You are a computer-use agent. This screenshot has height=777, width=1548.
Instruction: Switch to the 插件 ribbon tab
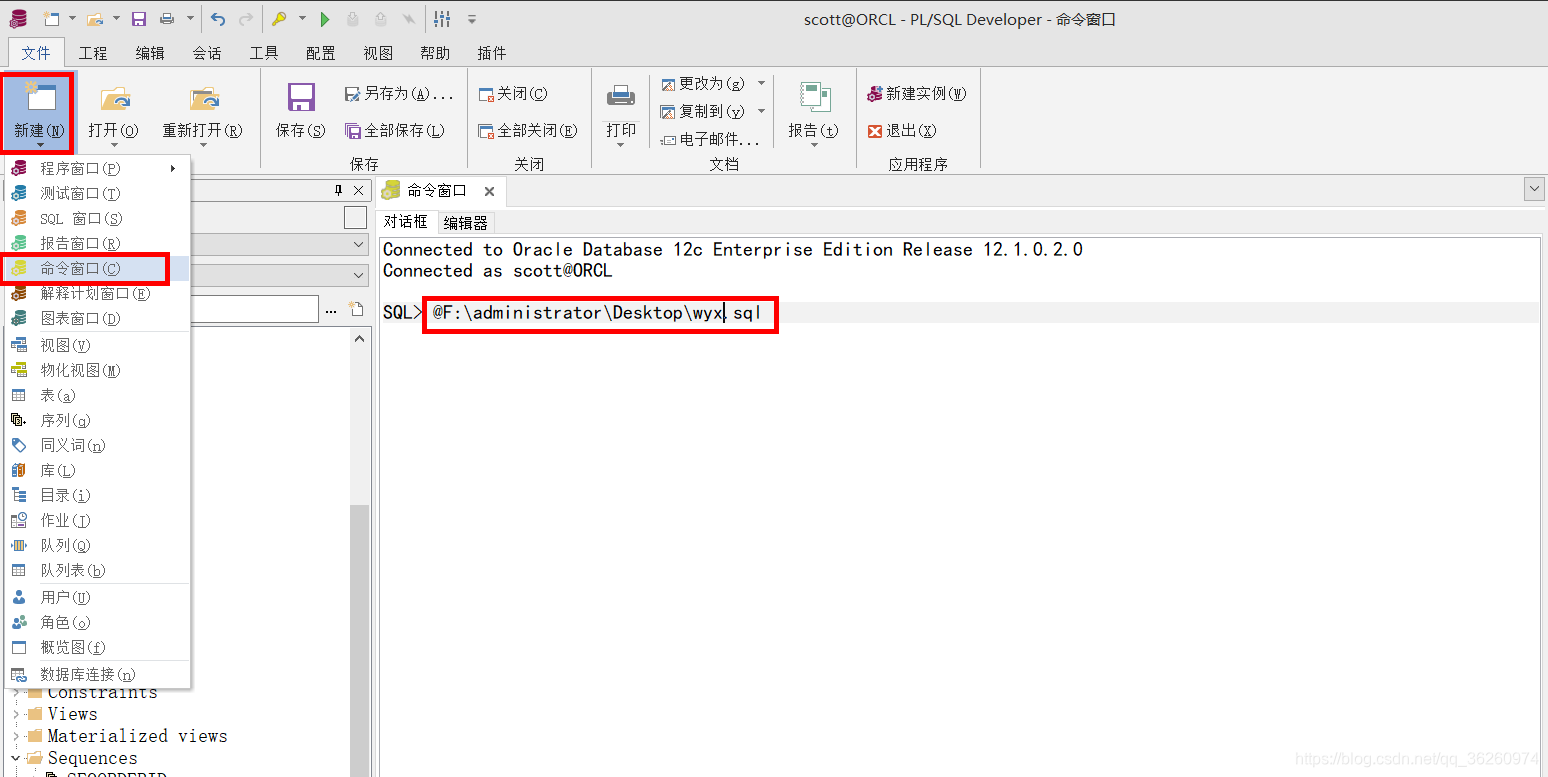pyautogui.click(x=492, y=53)
